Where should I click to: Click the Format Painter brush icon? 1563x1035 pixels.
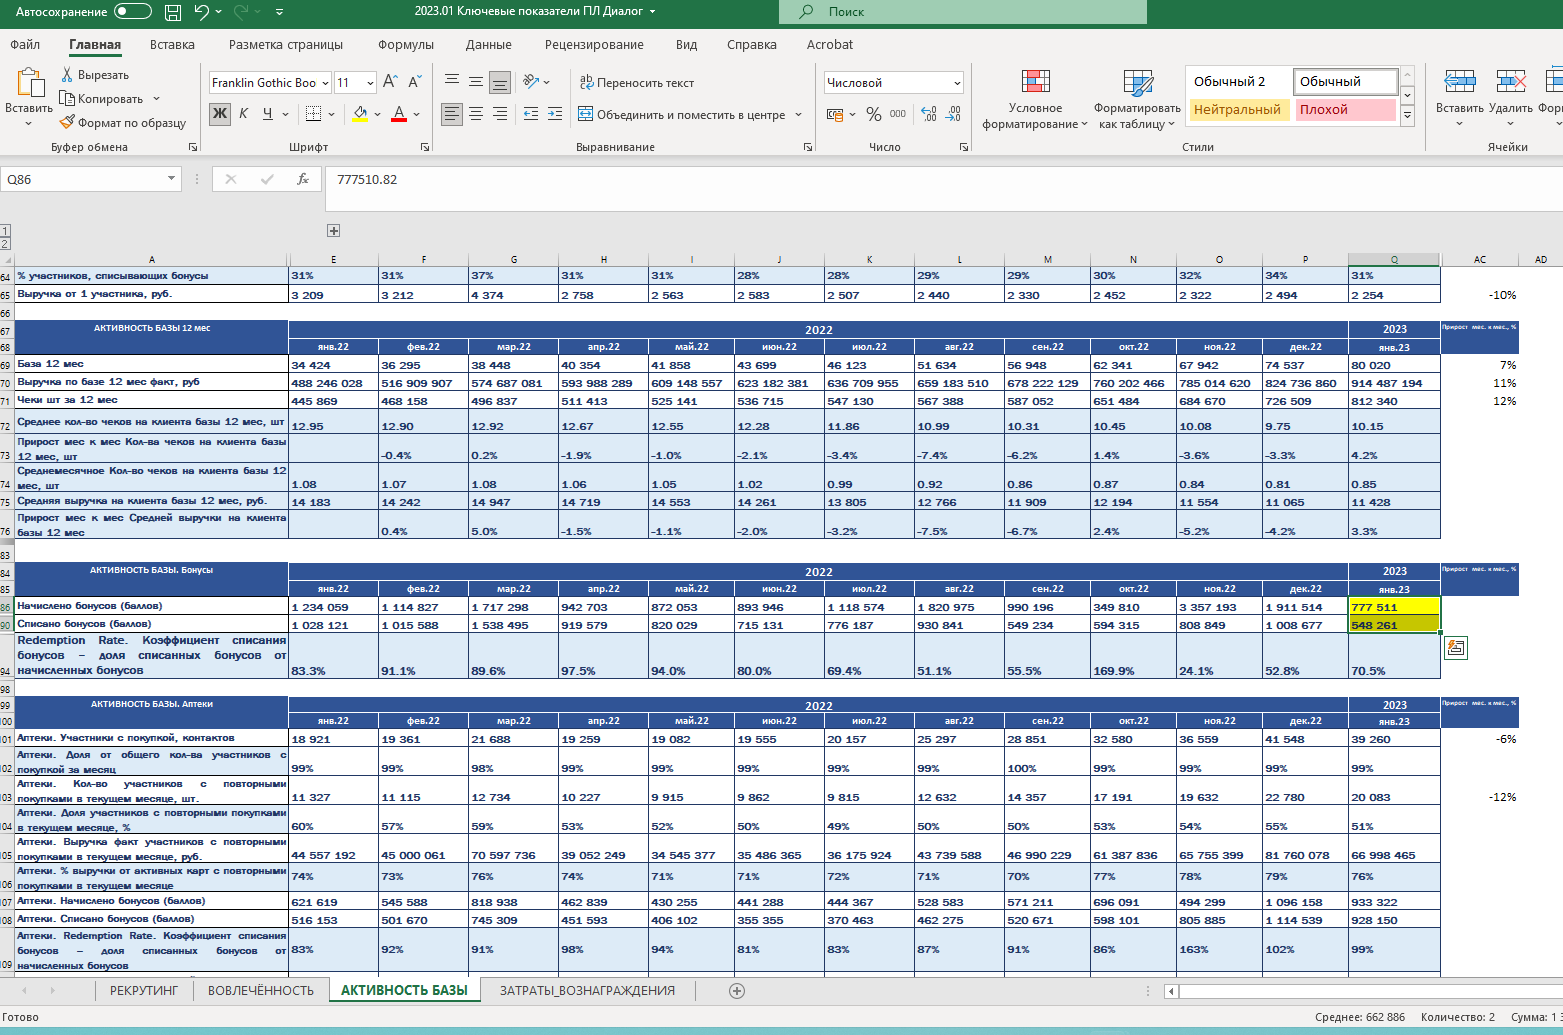pyautogui.click(x=67, y=123)
